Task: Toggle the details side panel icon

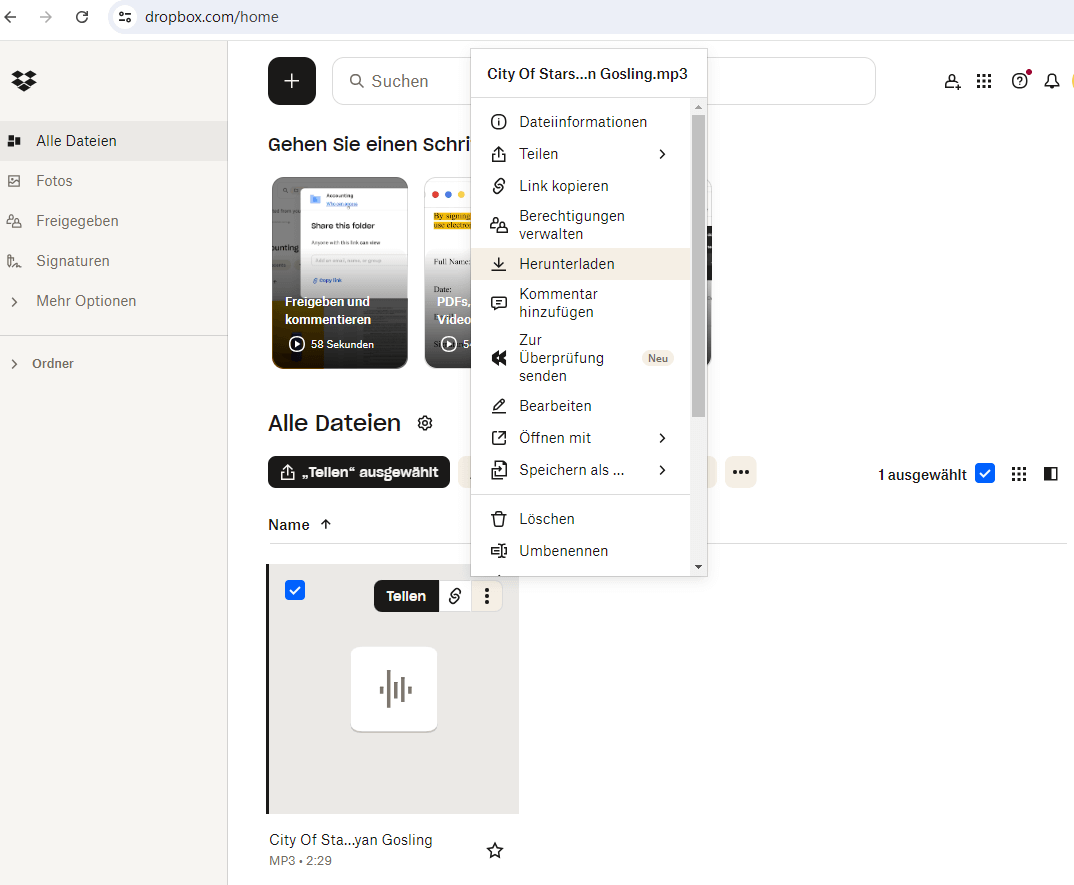Action: 1051,474
